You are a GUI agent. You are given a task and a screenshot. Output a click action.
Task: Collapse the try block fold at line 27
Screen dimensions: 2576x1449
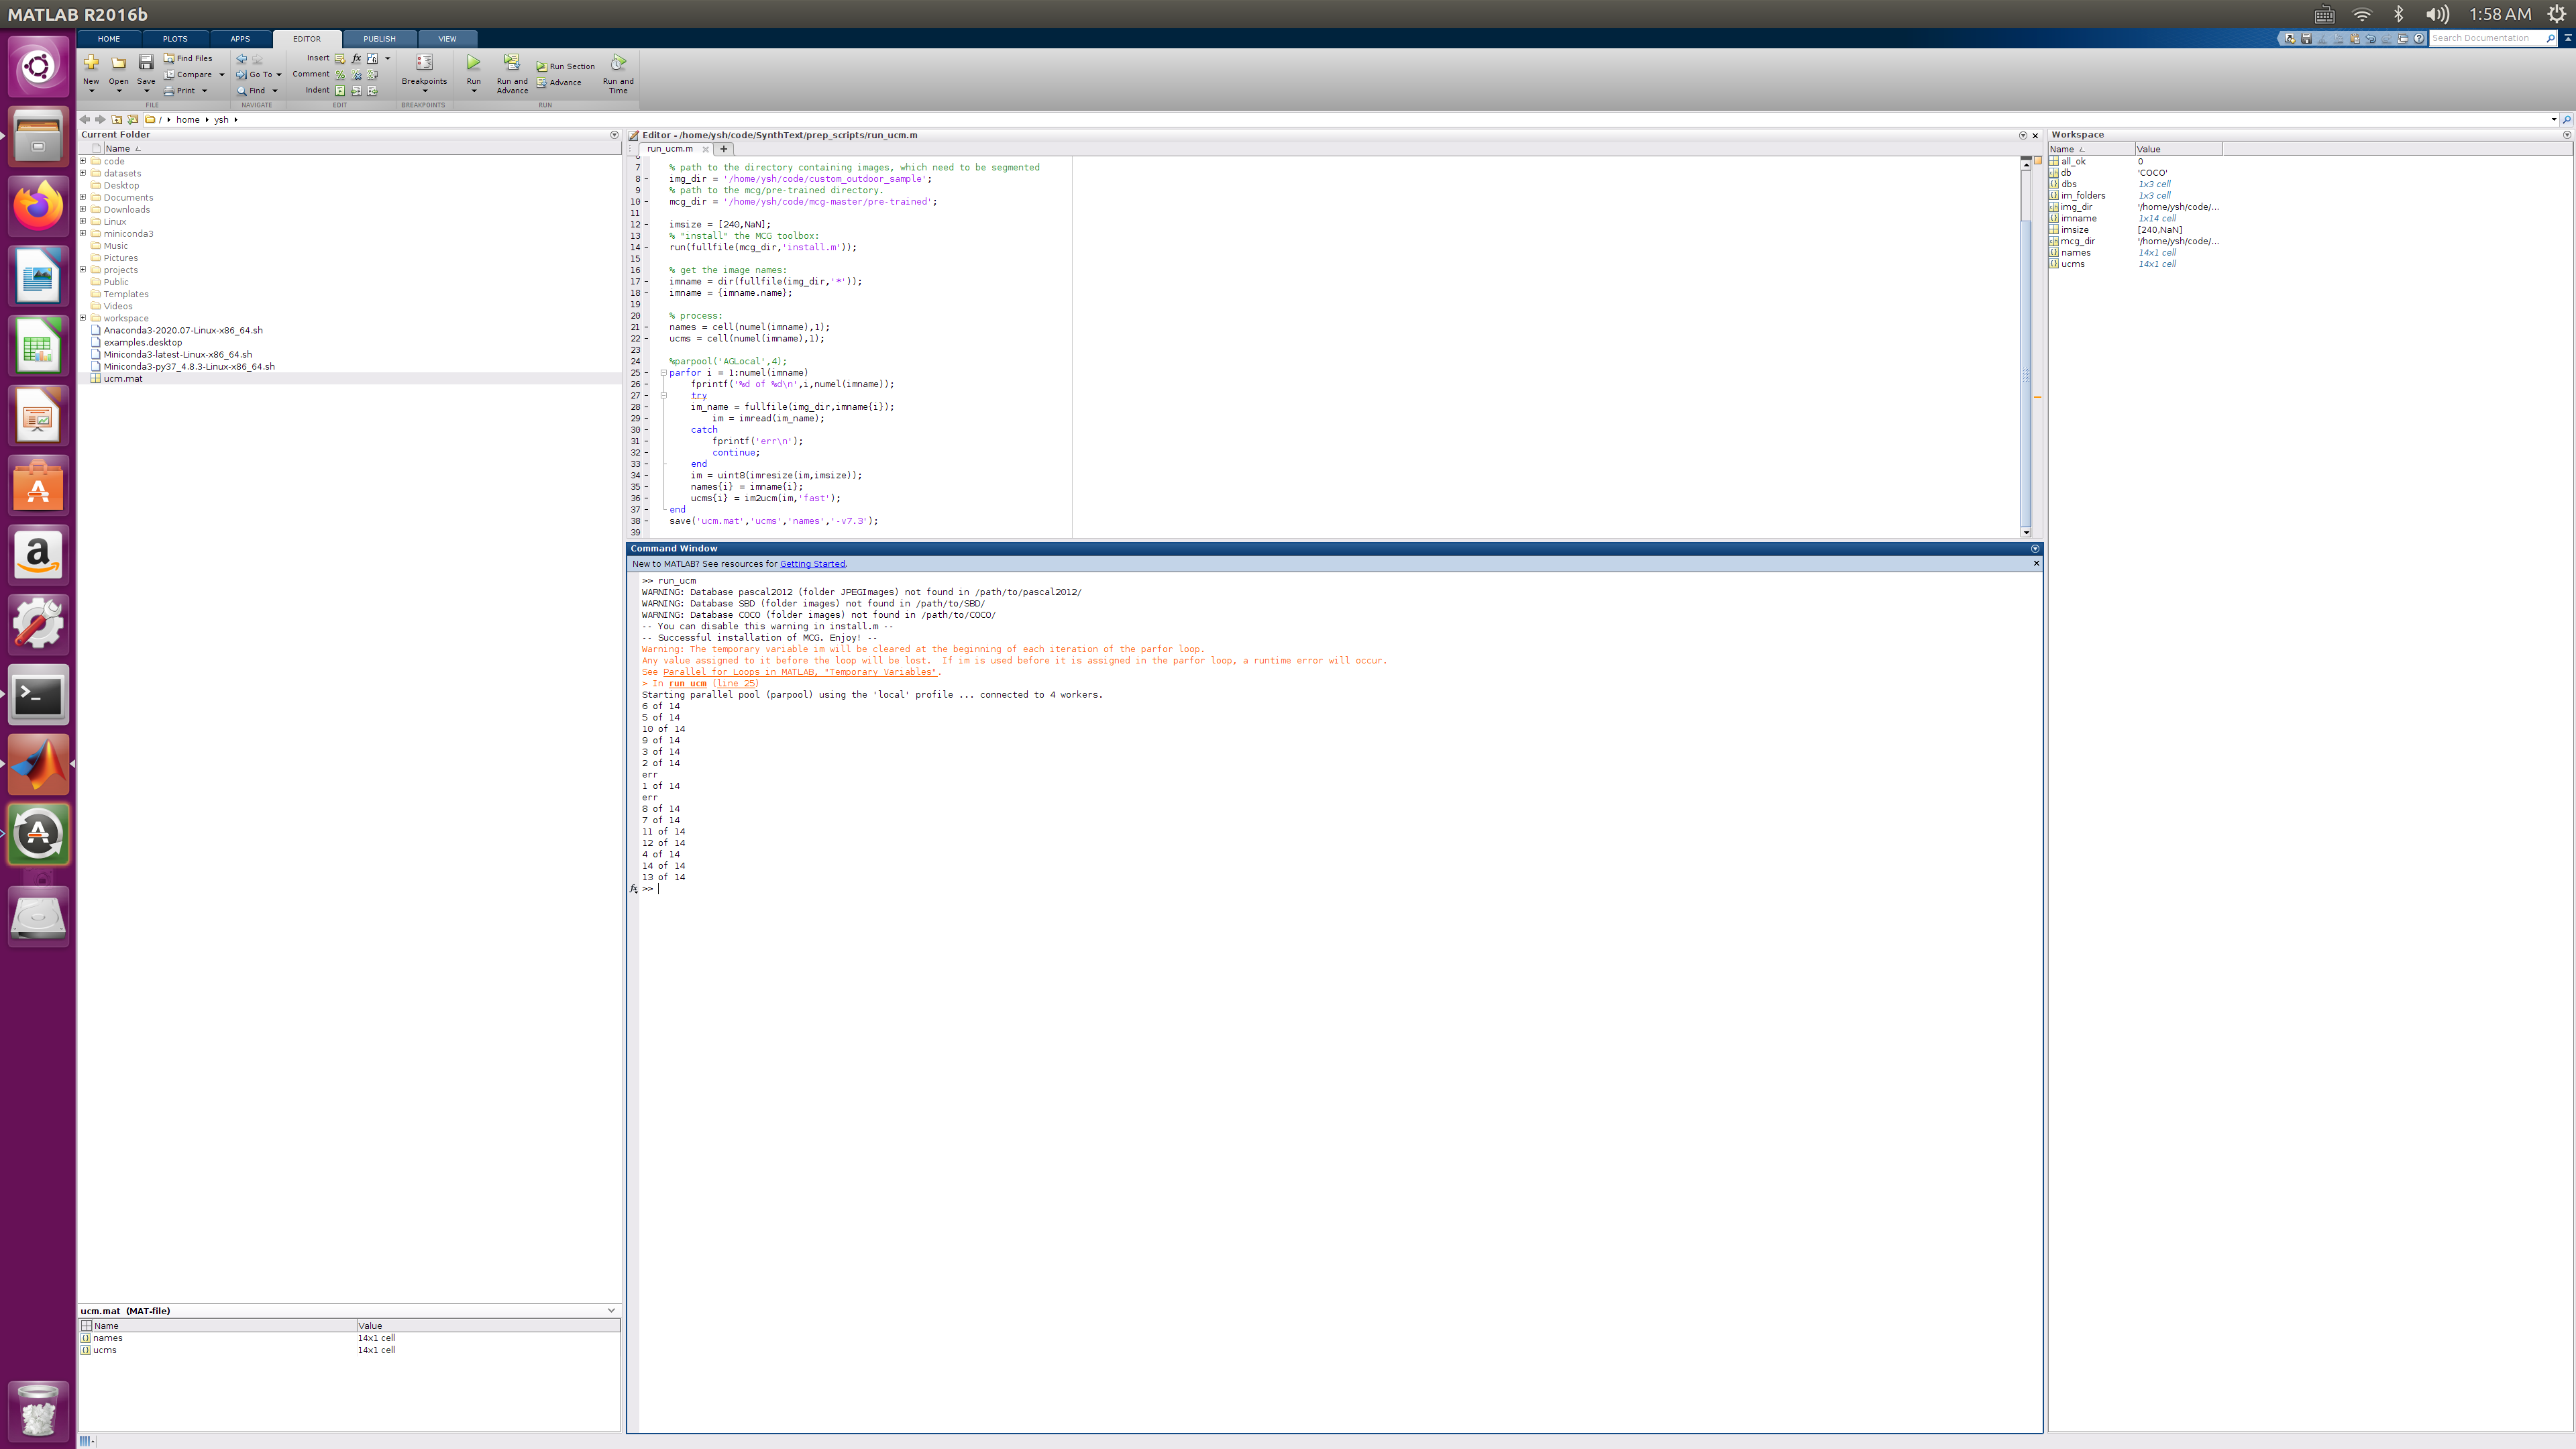(663, 396)
